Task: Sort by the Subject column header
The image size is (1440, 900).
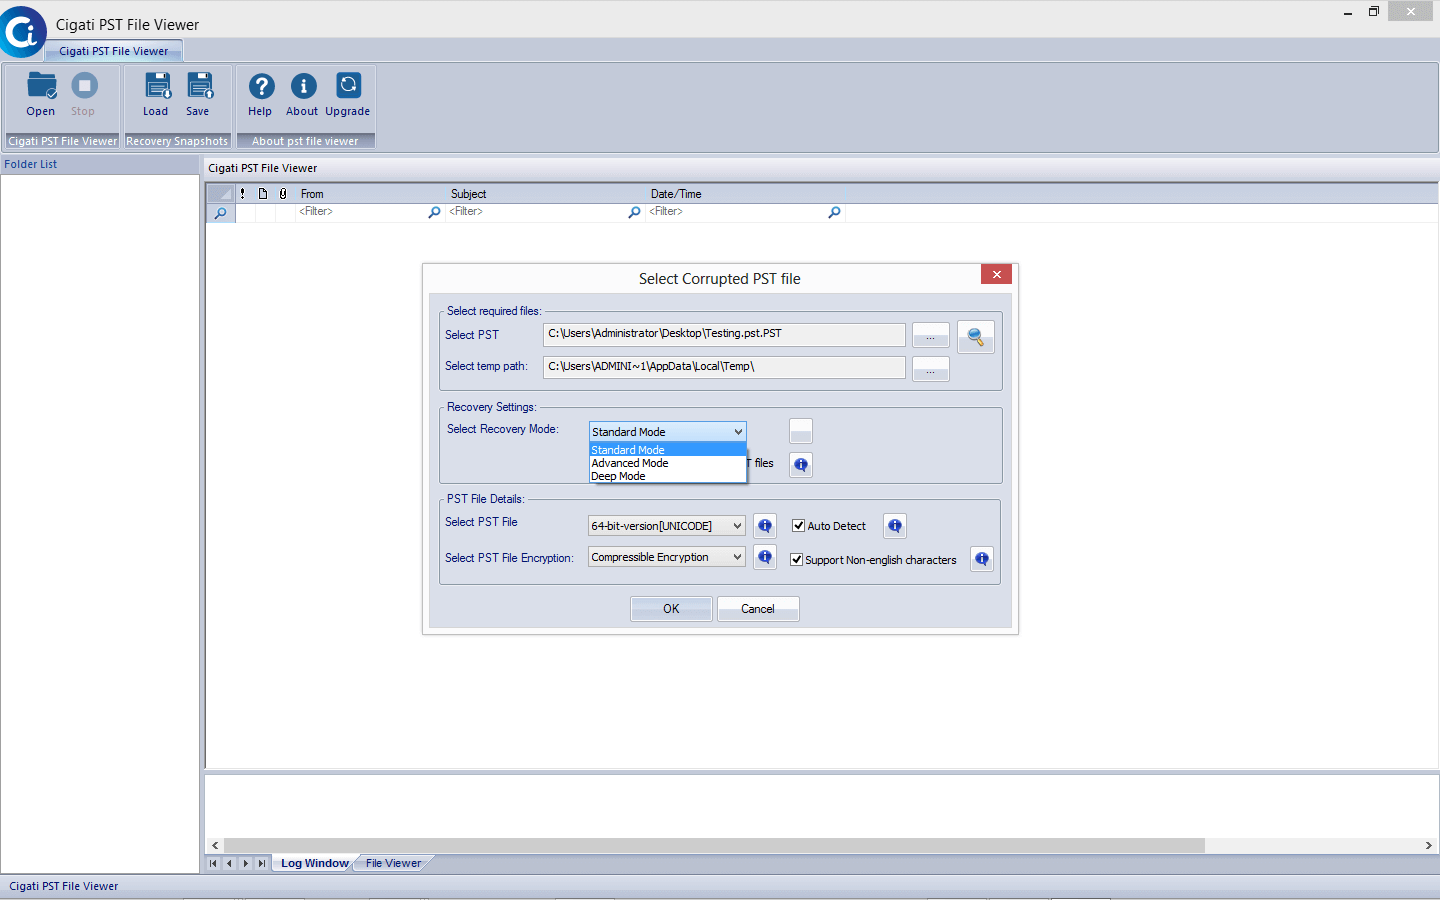Action: point(546,194)
